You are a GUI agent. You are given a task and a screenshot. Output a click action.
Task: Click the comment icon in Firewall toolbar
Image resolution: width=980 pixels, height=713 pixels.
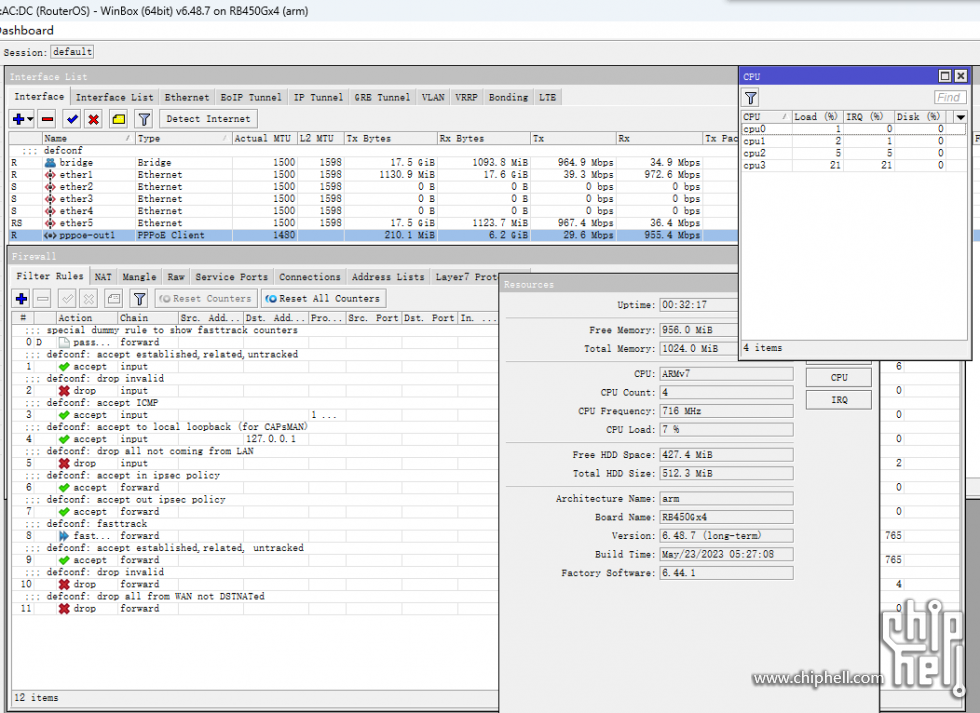point(114,299)
